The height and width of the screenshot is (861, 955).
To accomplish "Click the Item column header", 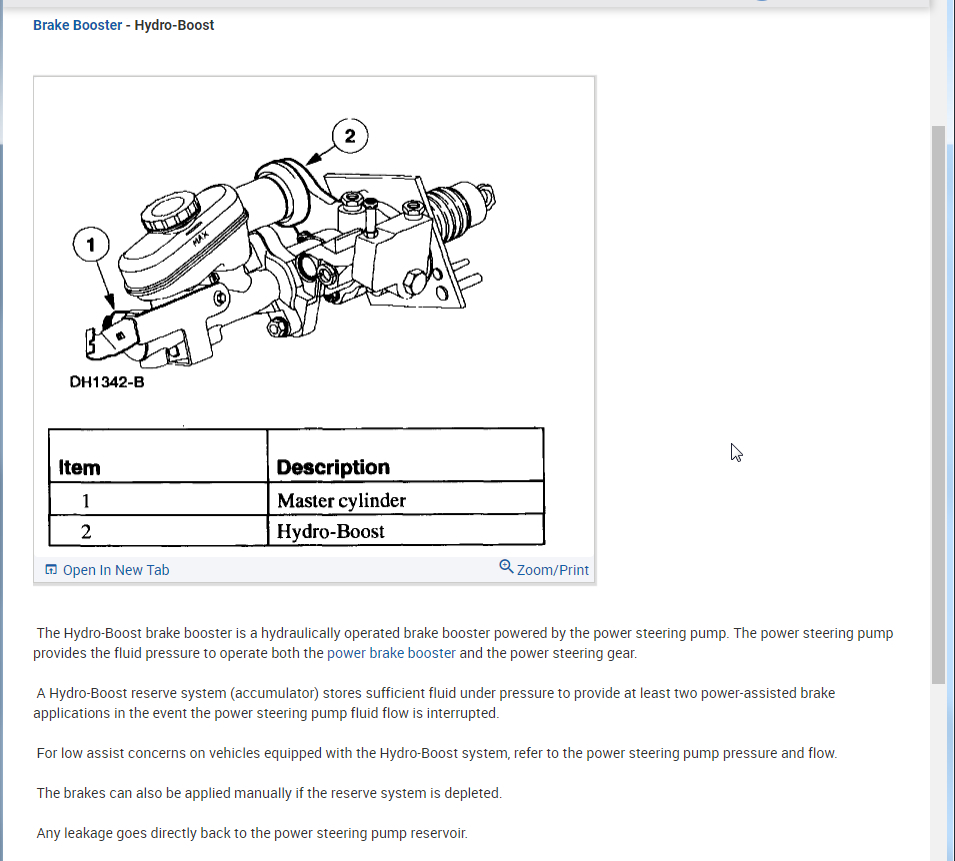I will tap(79, 467).
